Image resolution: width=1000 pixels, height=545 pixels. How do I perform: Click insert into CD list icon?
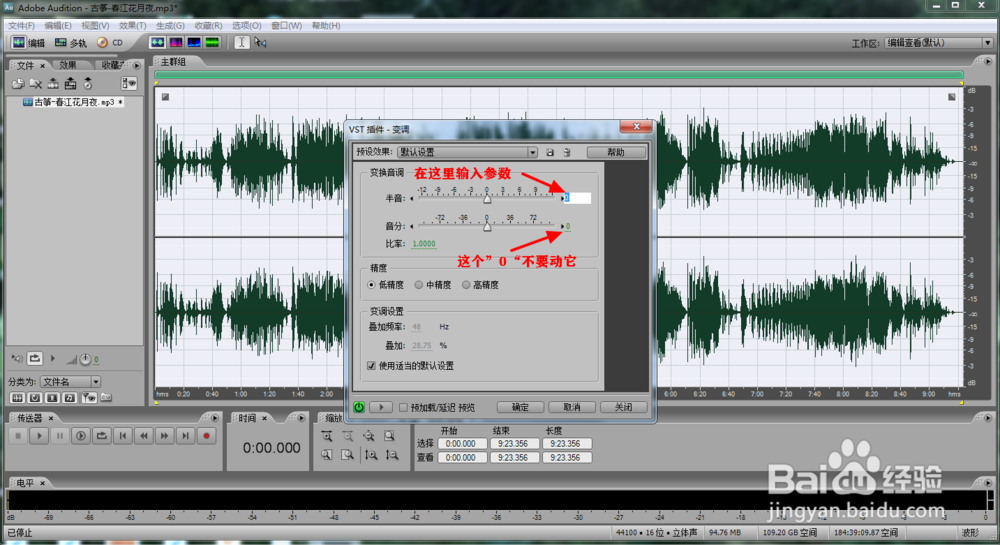tap(88, 84)
